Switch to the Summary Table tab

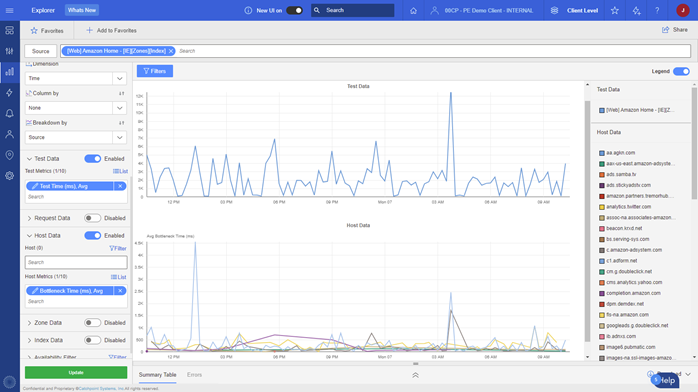coord(158,375)
